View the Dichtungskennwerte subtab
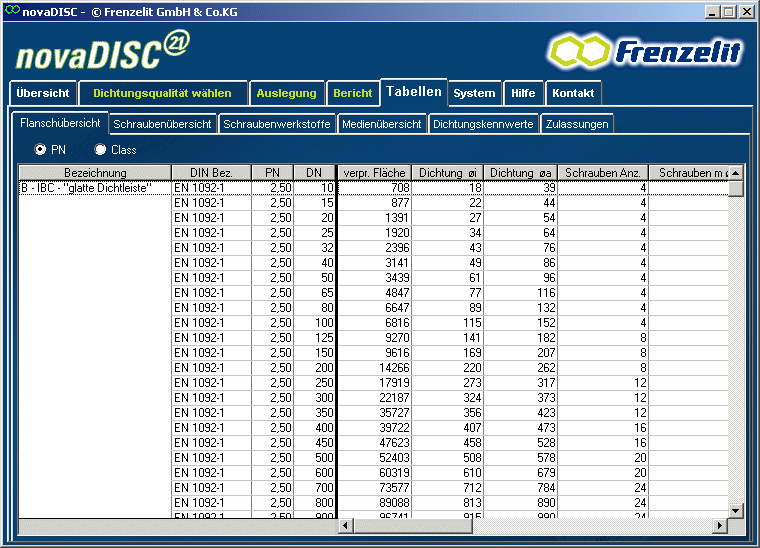 tap(484, 124)
